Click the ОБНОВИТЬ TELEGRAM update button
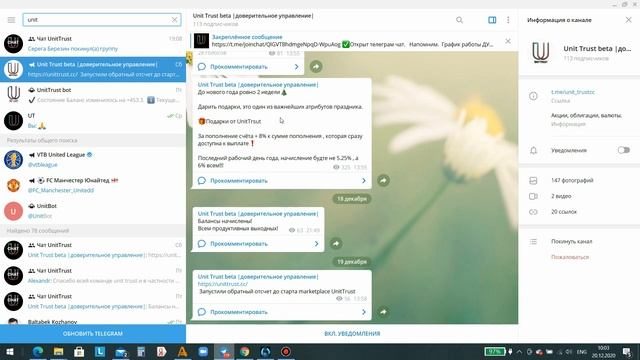The width and height of the screenshot is (640, 360). tap(93, 333)
